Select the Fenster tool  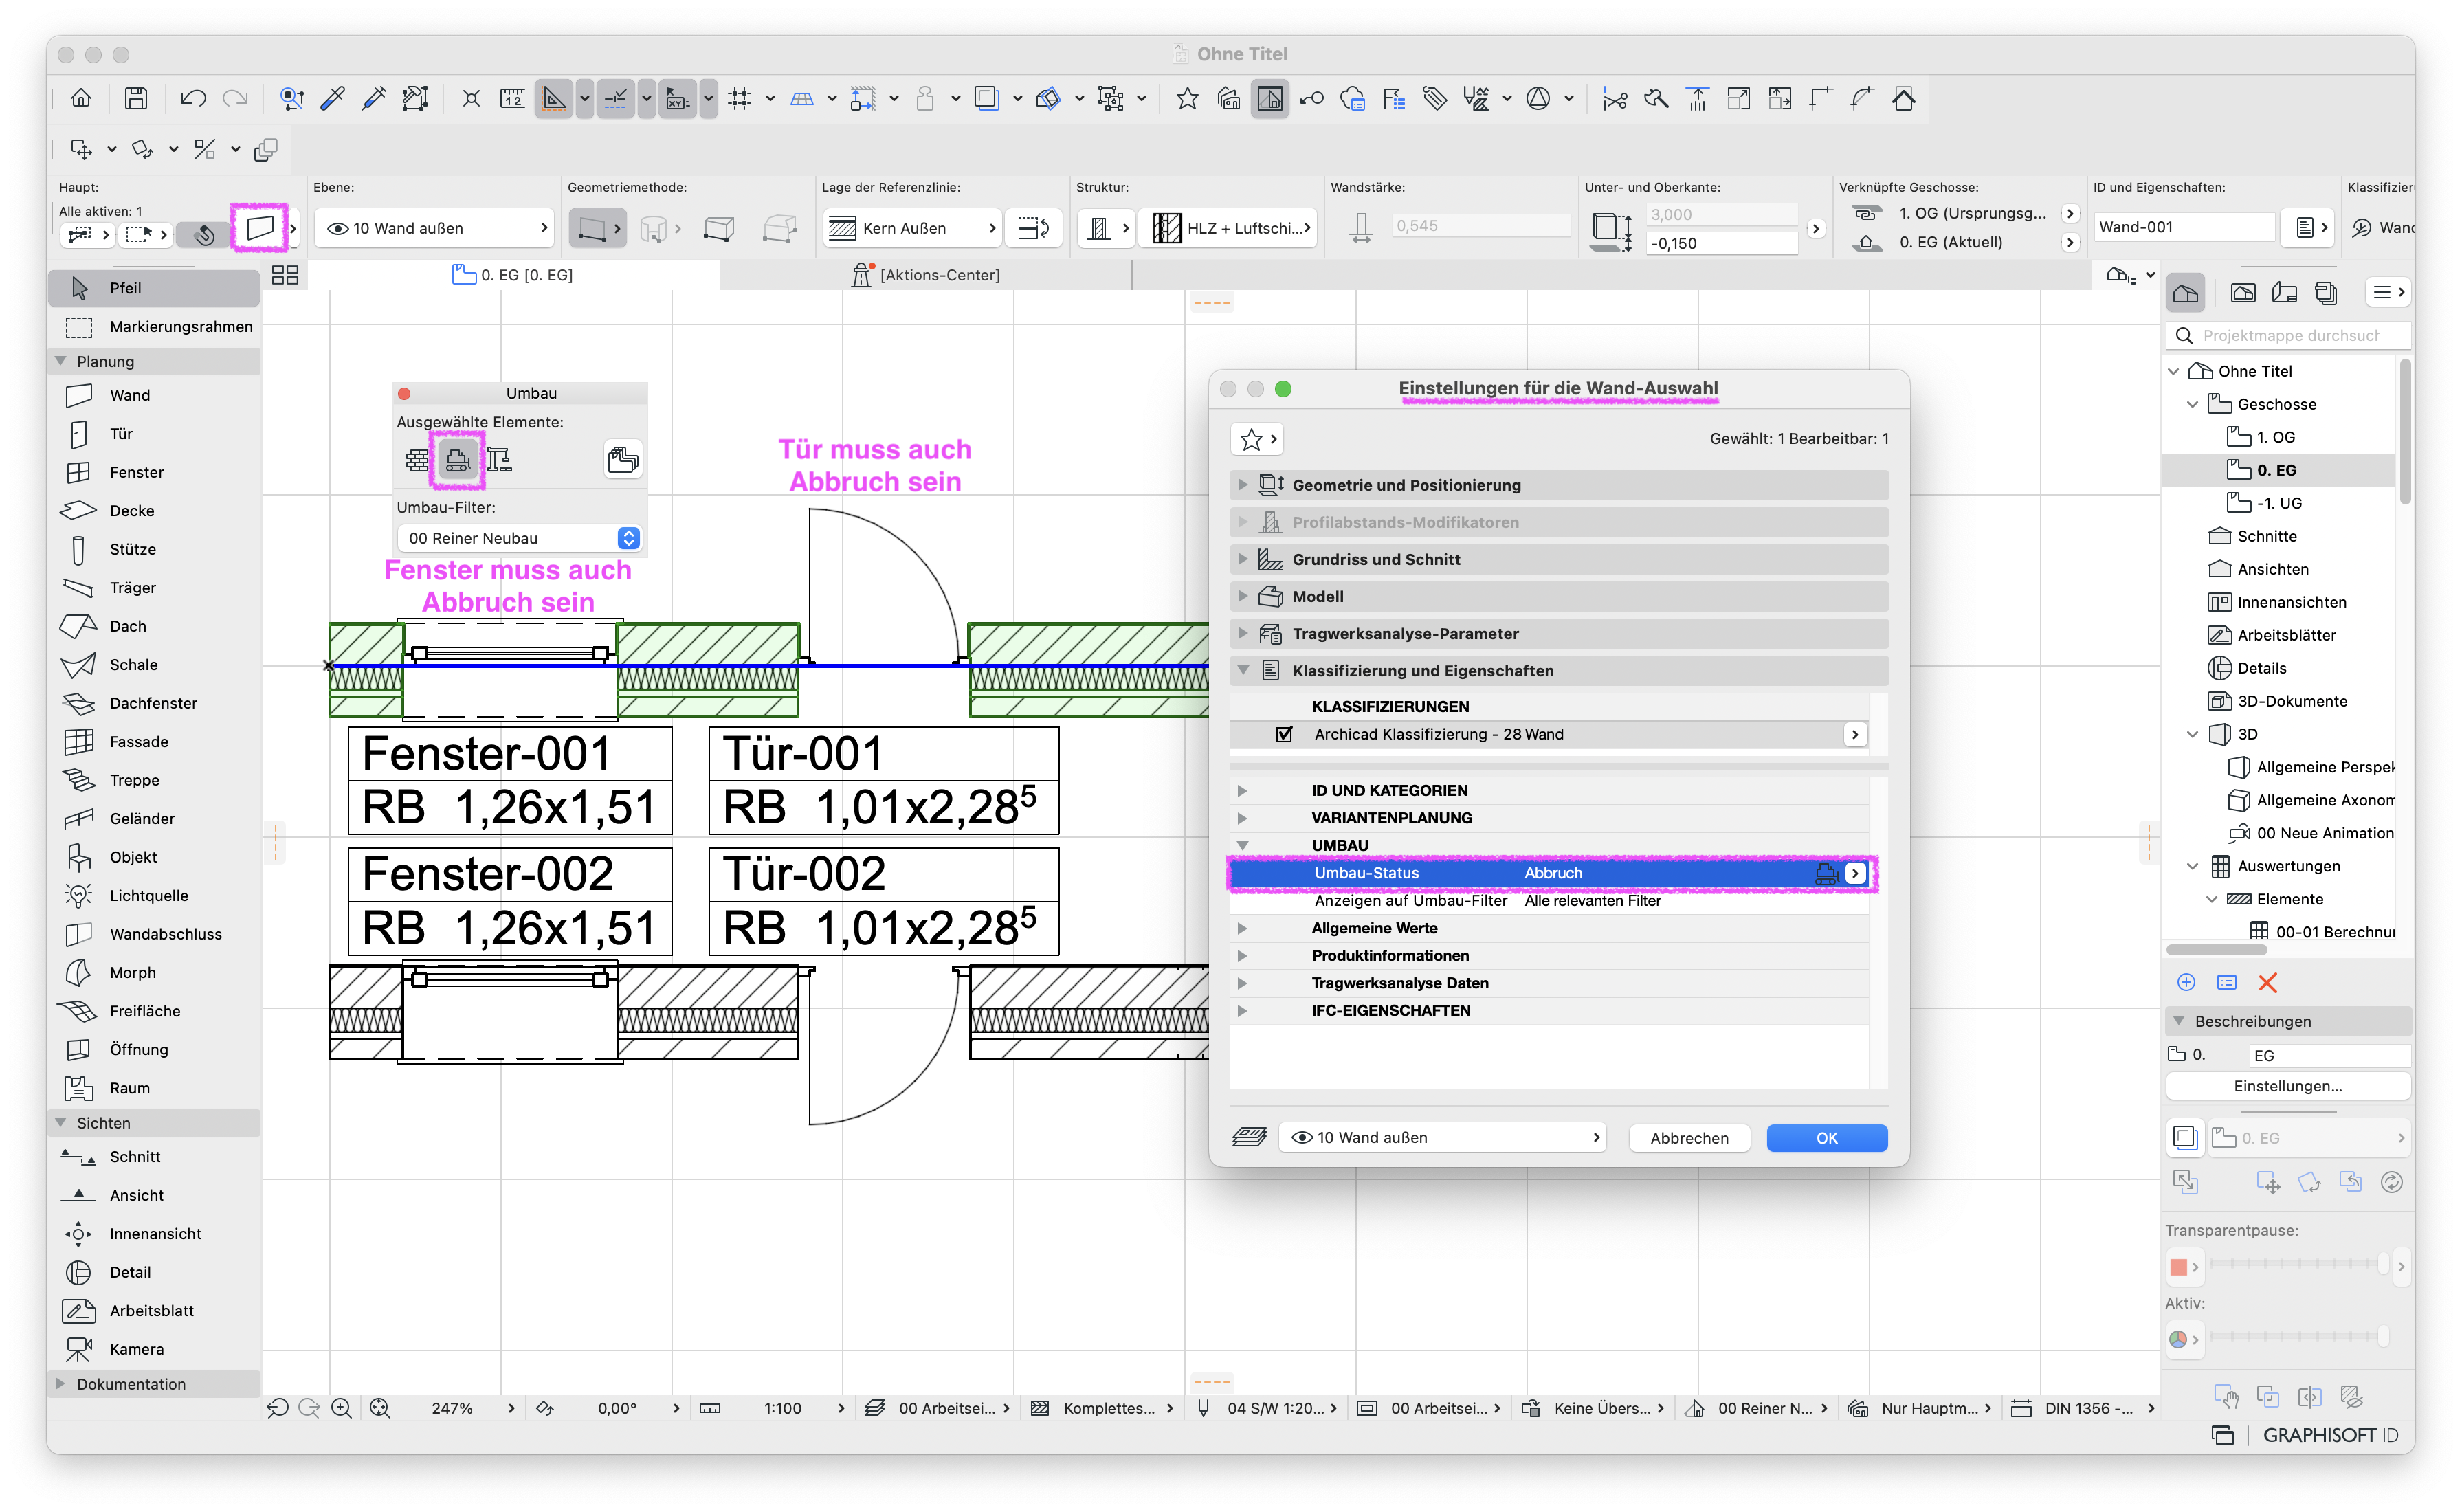[154, 472]
